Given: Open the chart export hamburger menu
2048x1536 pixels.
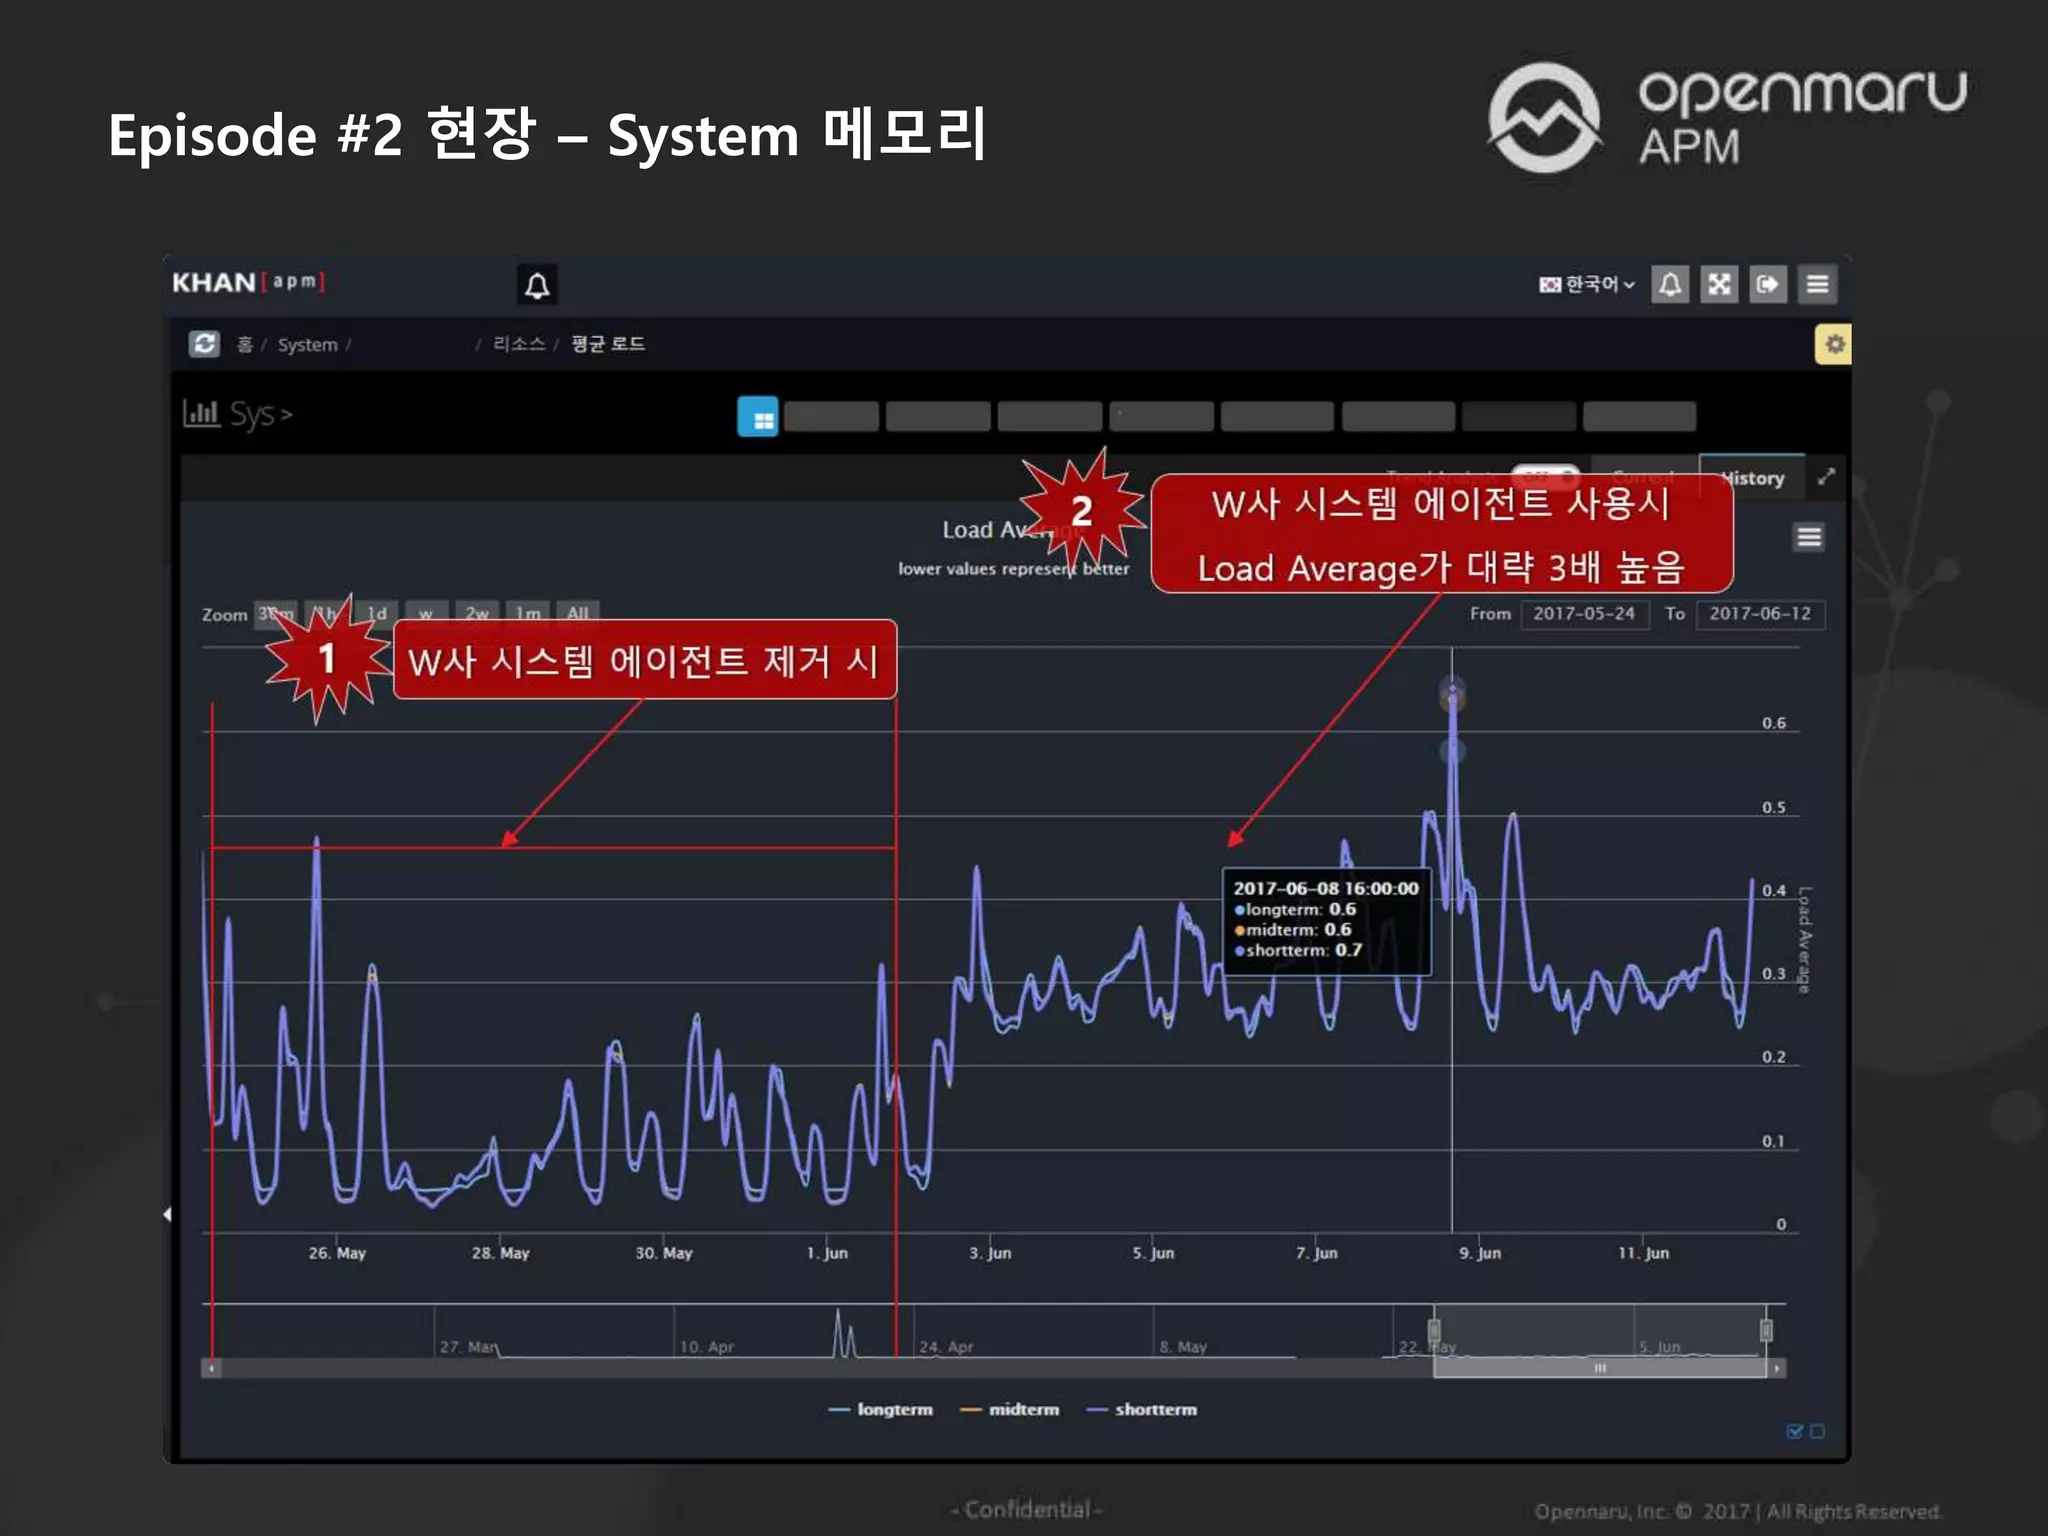Looking at the screenshot, I should click(1809, 537).
